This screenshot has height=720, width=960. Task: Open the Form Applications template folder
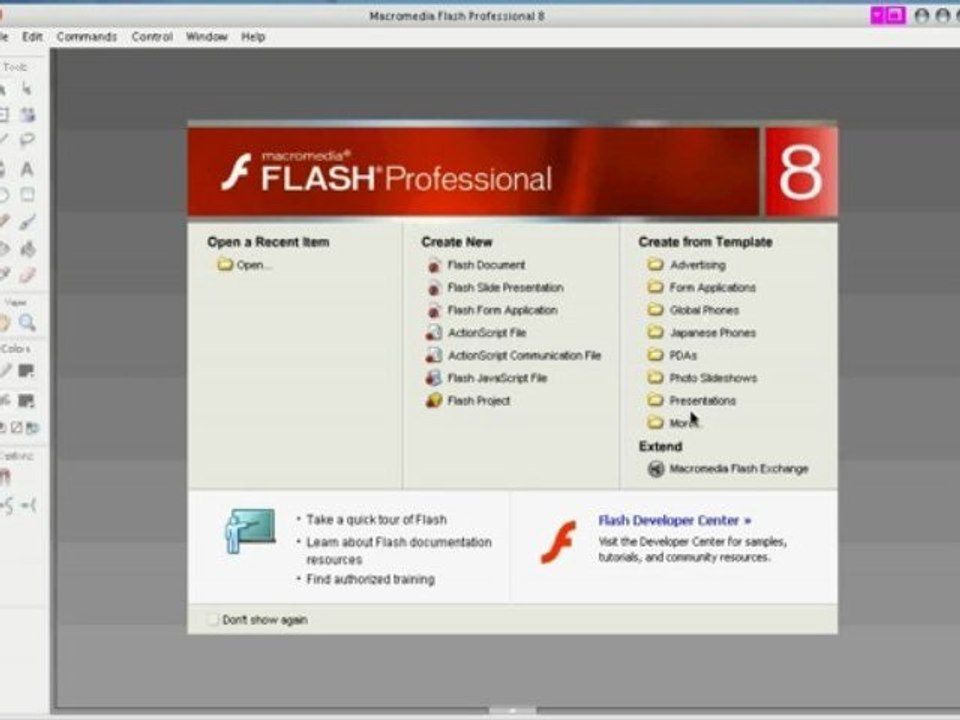tap(712, 288)
